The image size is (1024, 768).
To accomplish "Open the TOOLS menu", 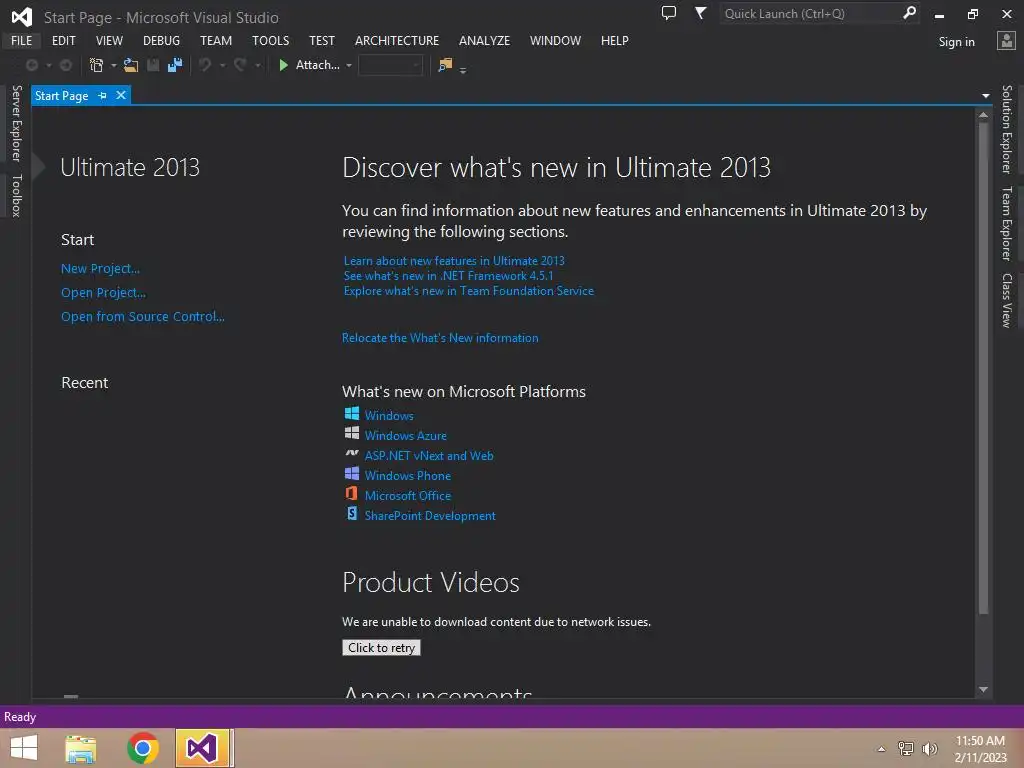I will coord(270,40).
